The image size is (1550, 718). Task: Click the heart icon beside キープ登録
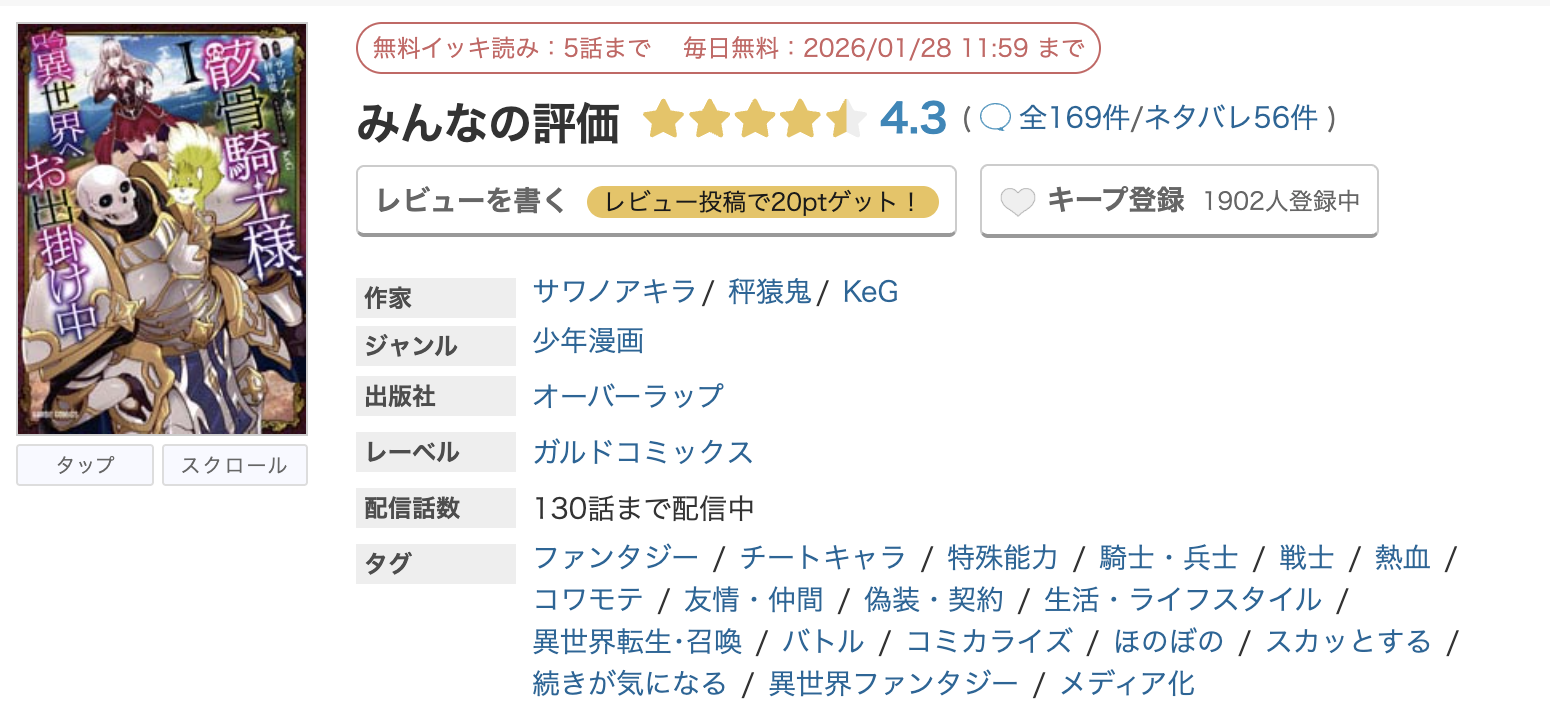pyautogui.click(x=1018, y=202)
